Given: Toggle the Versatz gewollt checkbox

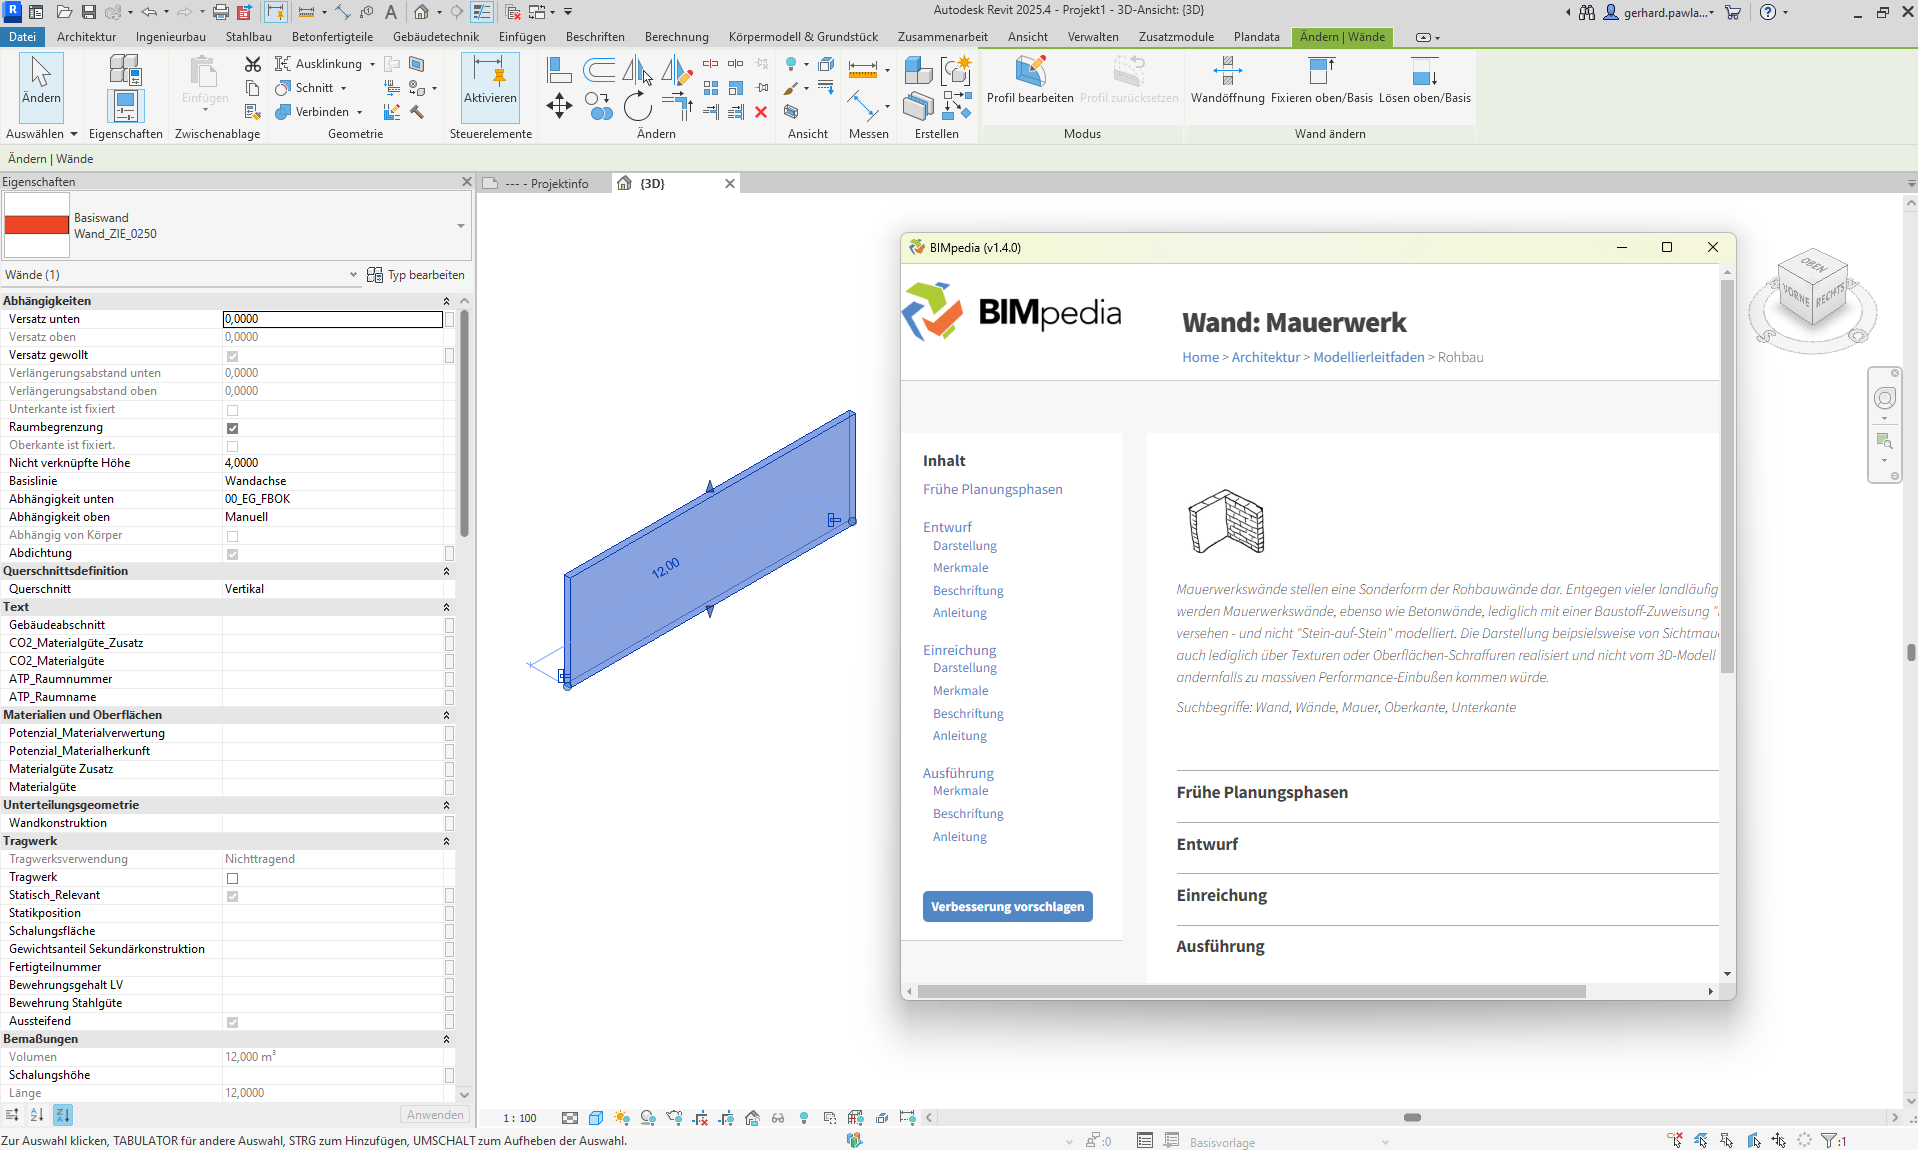Looking at the screenshot, I should [x=232, y=356].
